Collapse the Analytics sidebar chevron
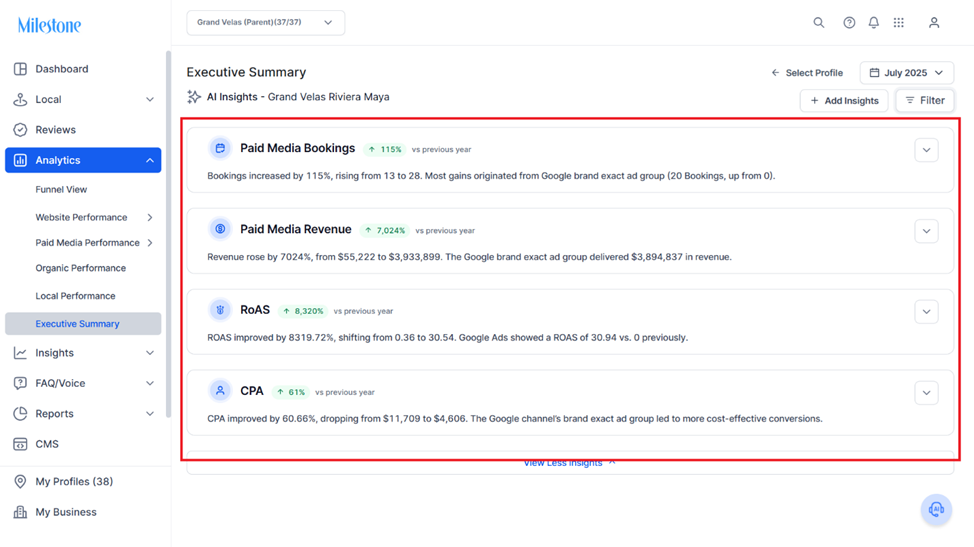974x547 pixels. [150, 160]
